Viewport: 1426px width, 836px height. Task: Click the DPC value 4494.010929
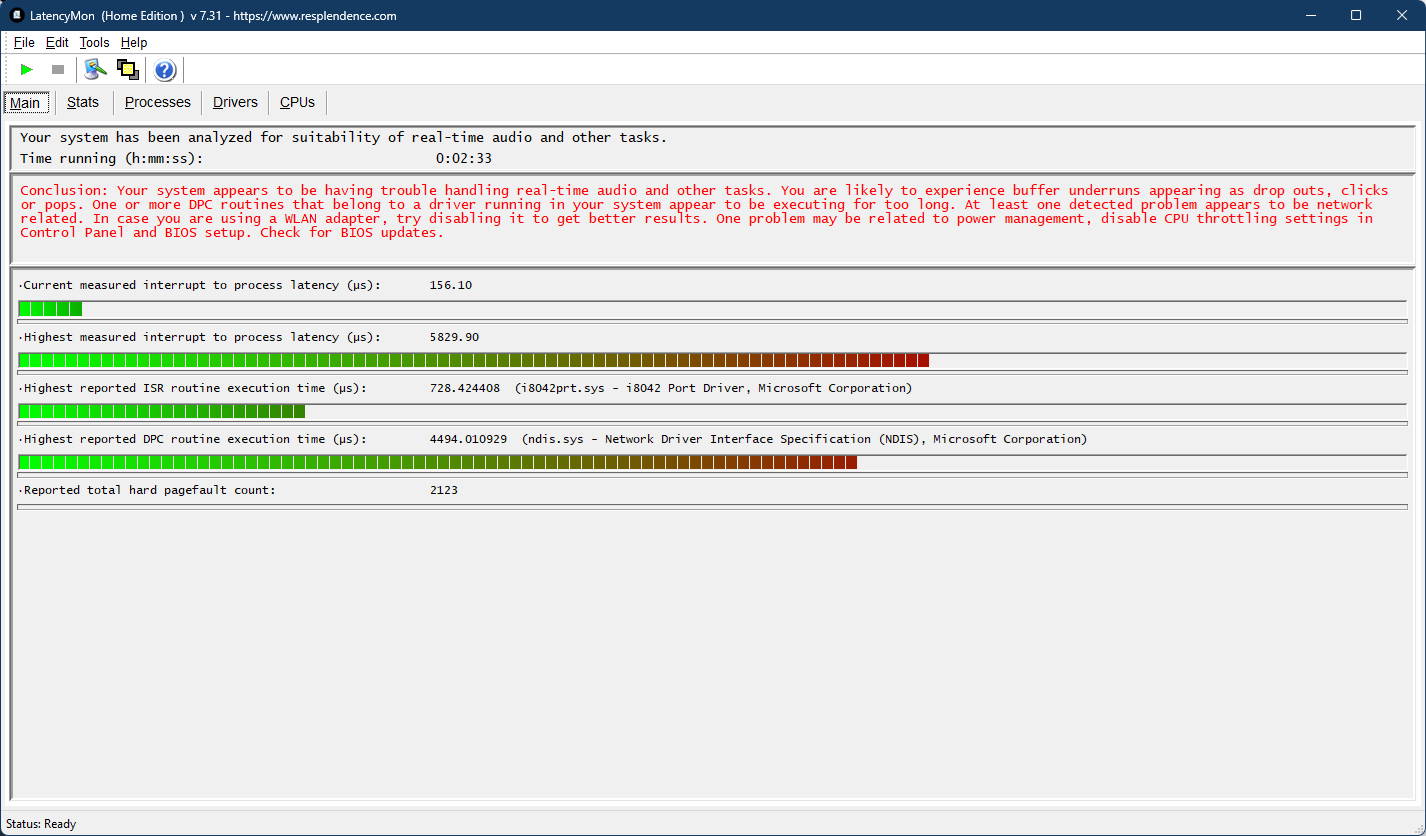[468, 439]
